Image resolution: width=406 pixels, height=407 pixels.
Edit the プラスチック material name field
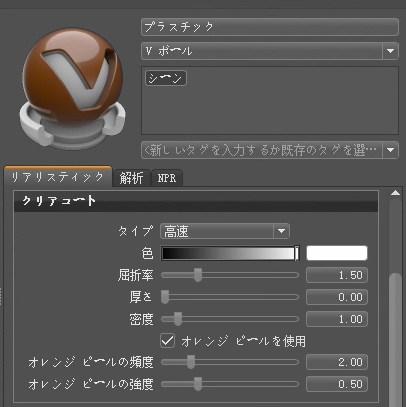(270, 27)
